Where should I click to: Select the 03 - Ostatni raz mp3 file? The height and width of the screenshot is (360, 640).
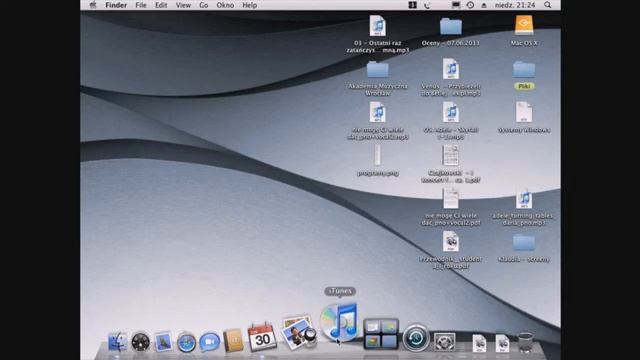(x=378, y=25)
